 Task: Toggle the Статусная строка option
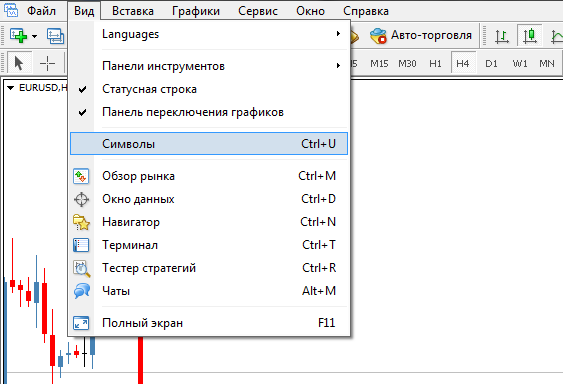(x=209, y=89)
